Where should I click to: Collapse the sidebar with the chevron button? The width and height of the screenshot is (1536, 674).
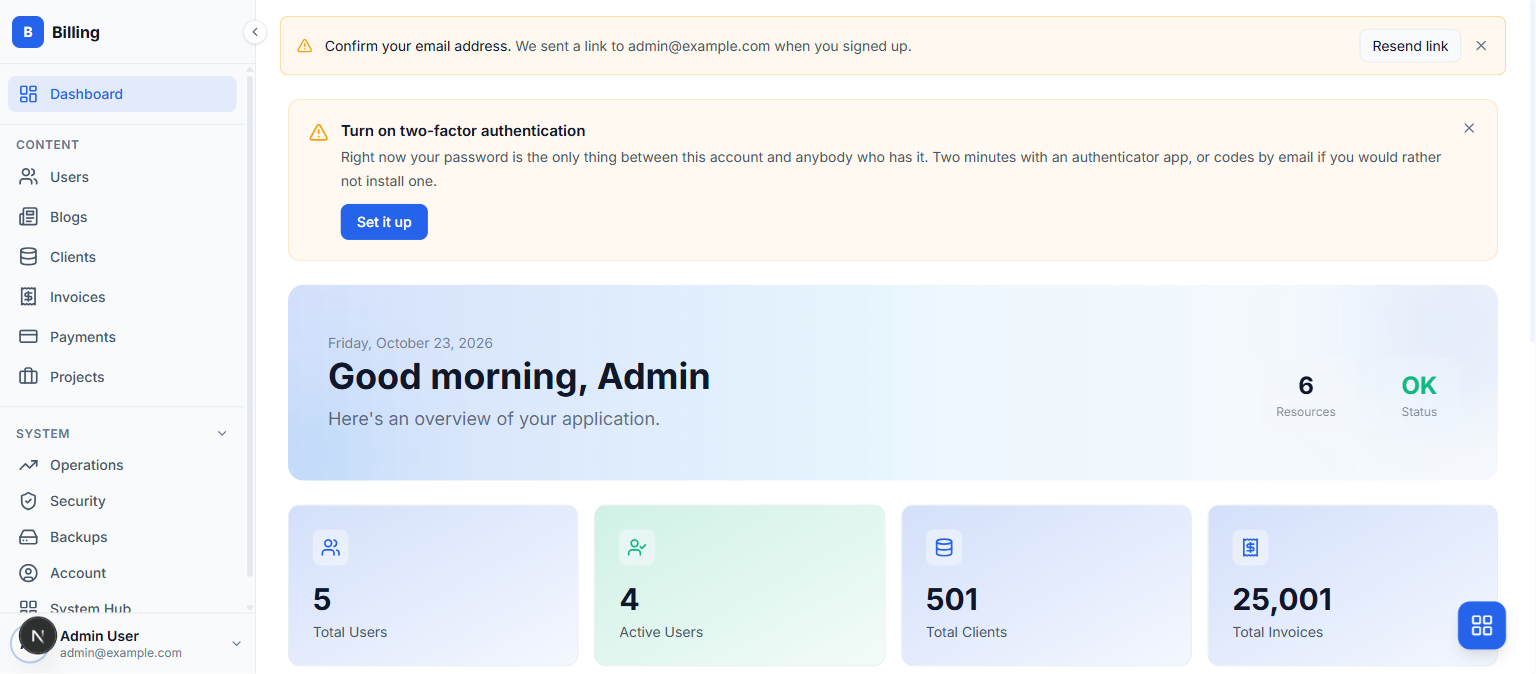[x=255, y=32]
